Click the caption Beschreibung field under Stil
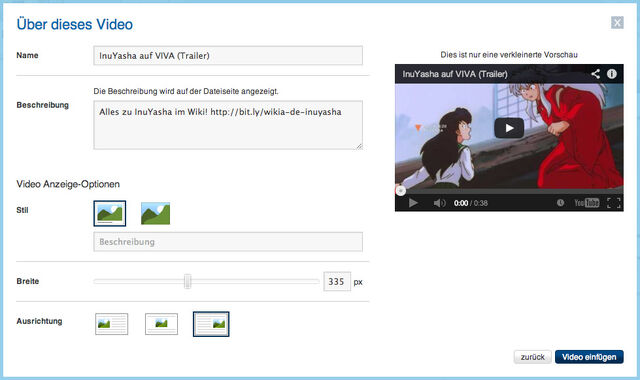 [228, 242]
